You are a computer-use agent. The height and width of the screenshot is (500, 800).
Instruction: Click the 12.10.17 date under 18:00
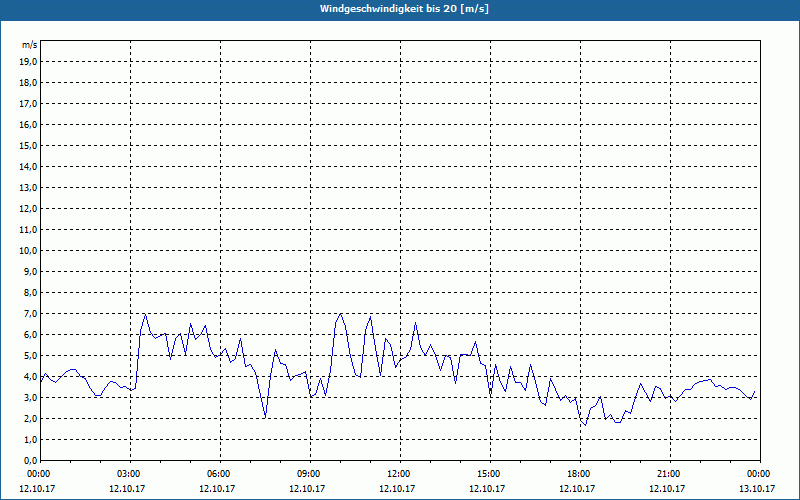tap(577, 488)
